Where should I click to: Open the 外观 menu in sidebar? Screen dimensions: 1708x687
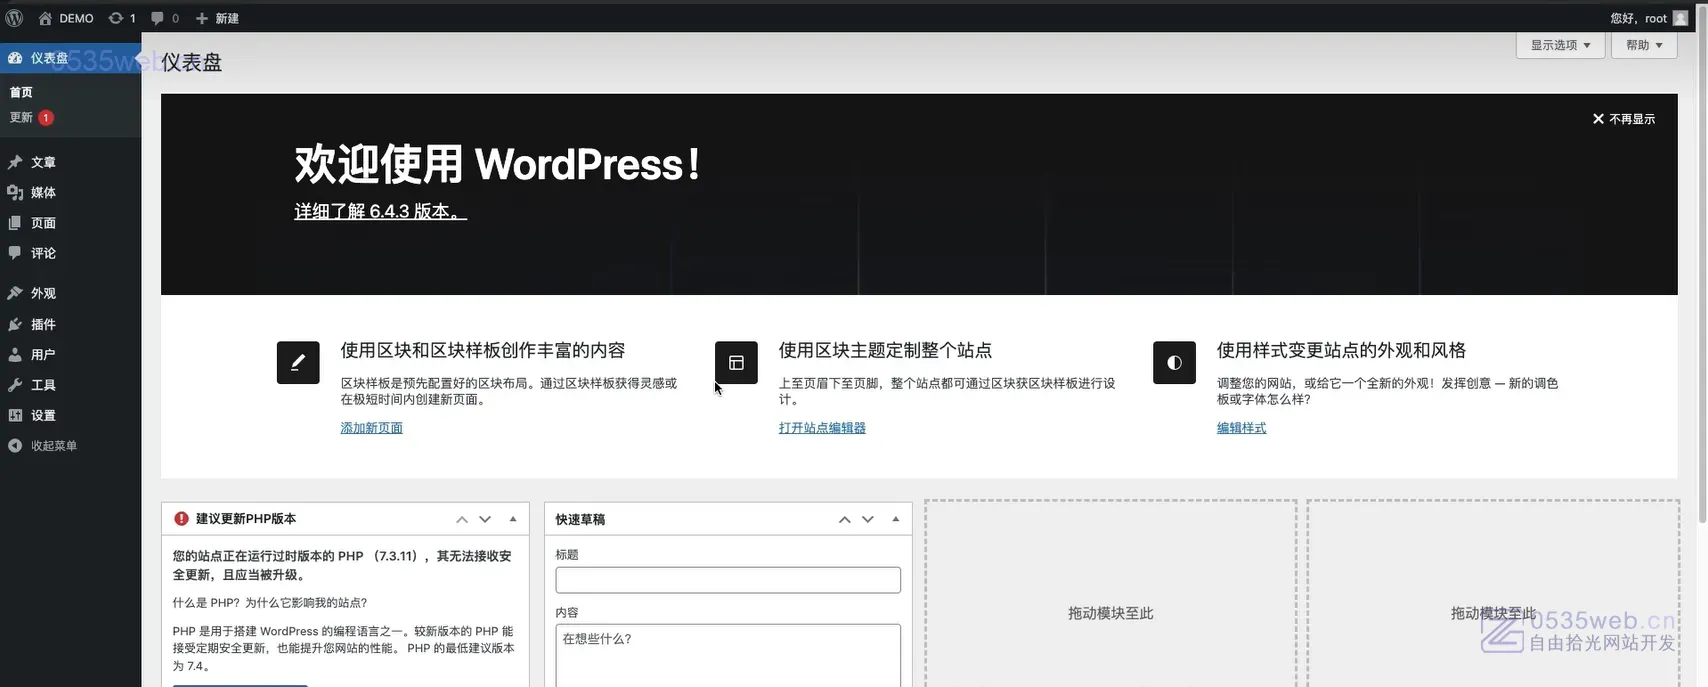click(43, 293)
